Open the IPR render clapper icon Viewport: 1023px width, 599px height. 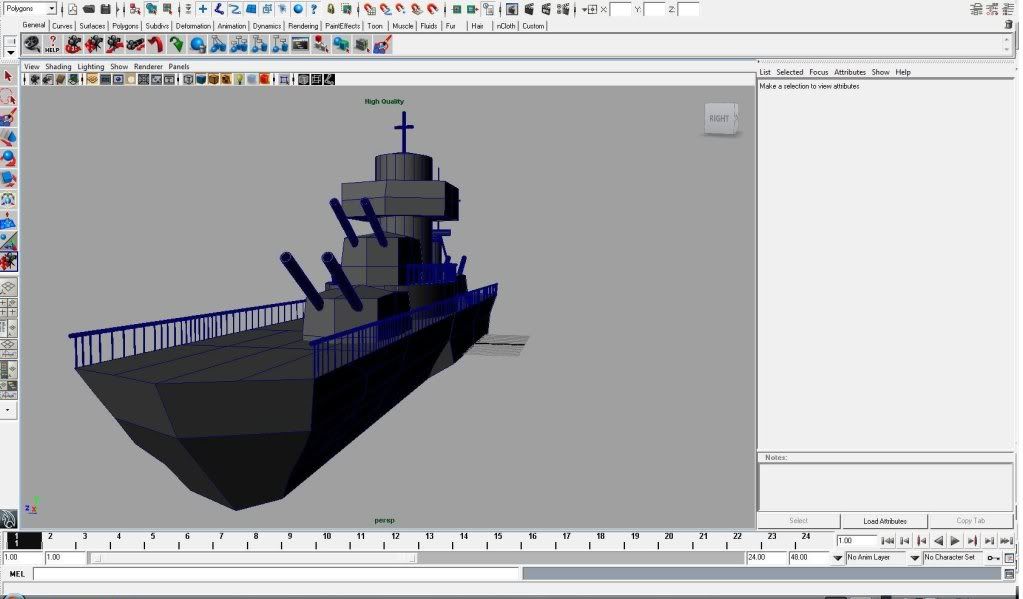pyautogui.click(x=546, y=9)
